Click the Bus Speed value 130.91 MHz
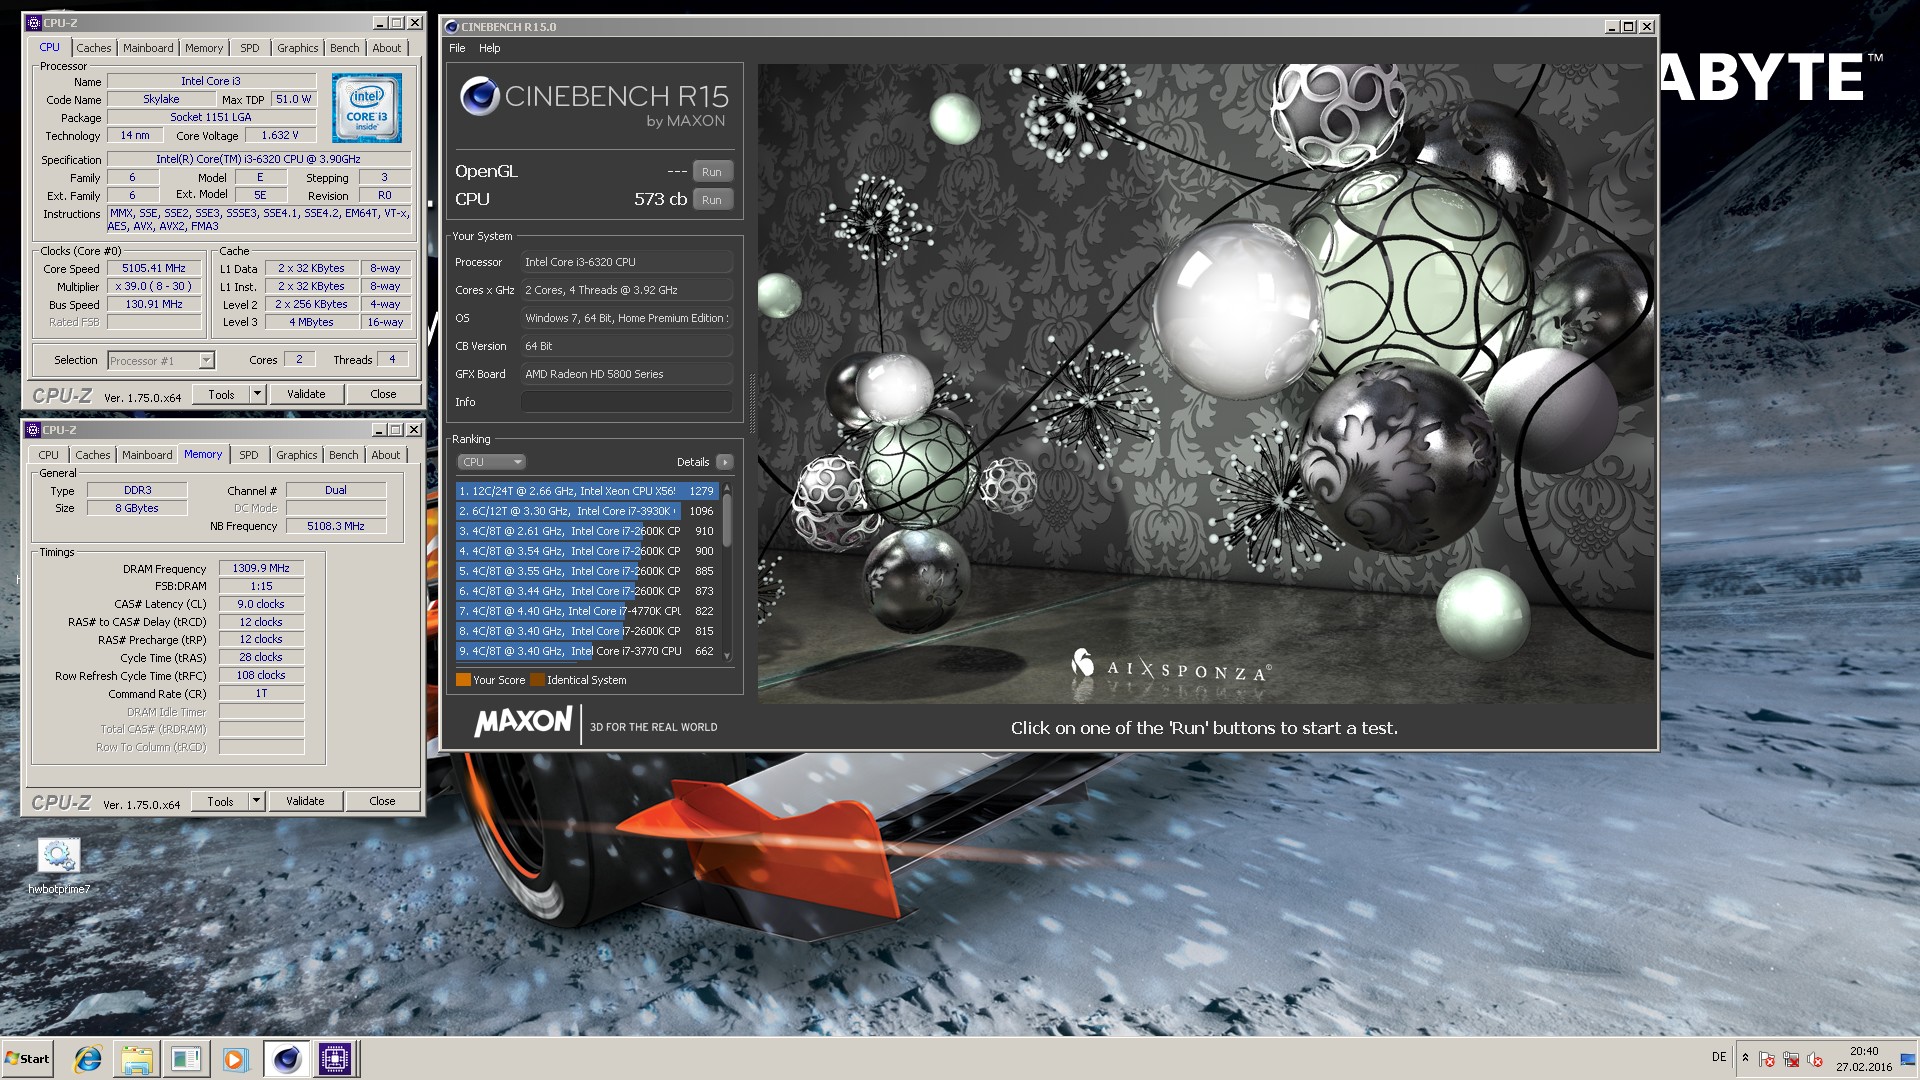 pyautogui.click(x=154, y=305)
